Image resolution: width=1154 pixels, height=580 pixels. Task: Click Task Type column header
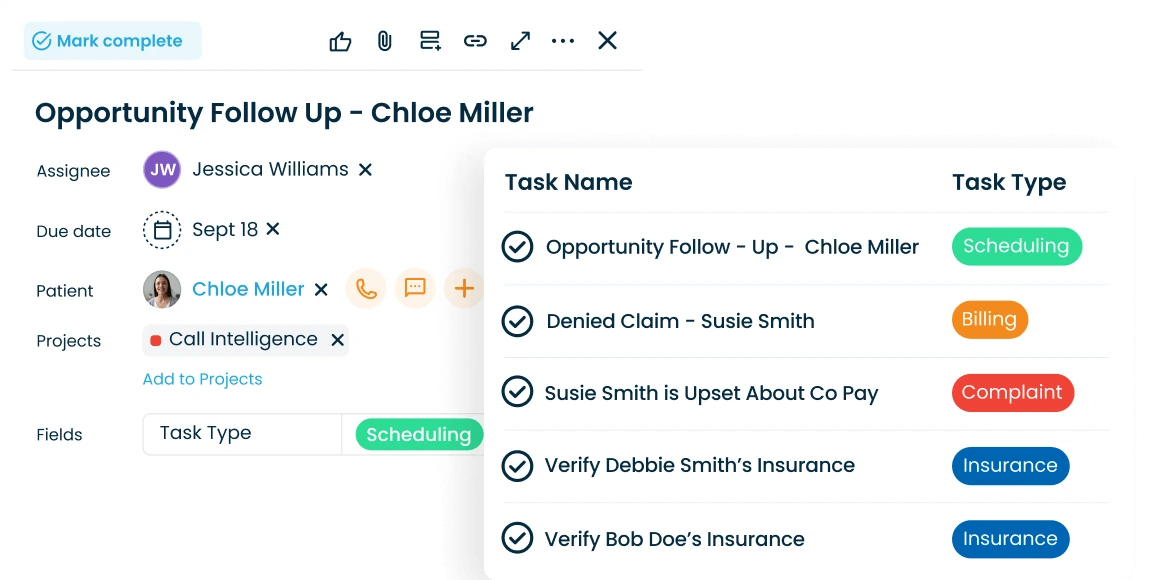pyautogui.click(x=1008, y=183)
